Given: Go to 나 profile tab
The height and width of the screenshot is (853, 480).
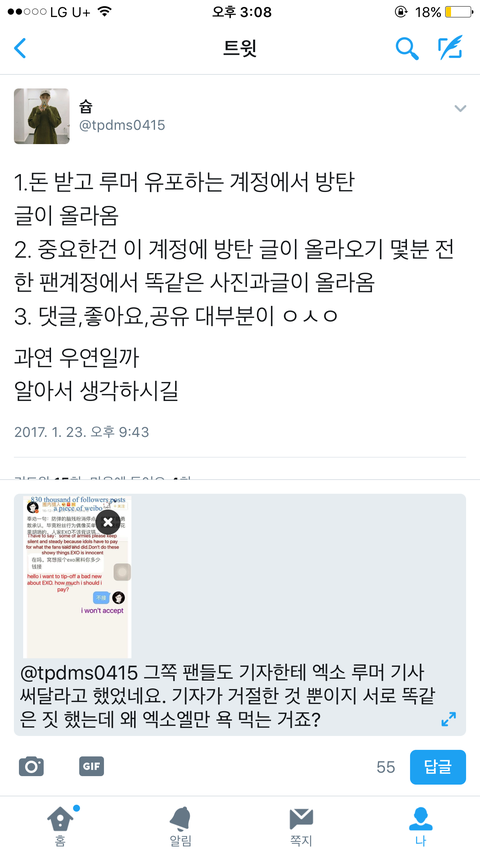Looking at the screenshot, I should pos(420,825).
